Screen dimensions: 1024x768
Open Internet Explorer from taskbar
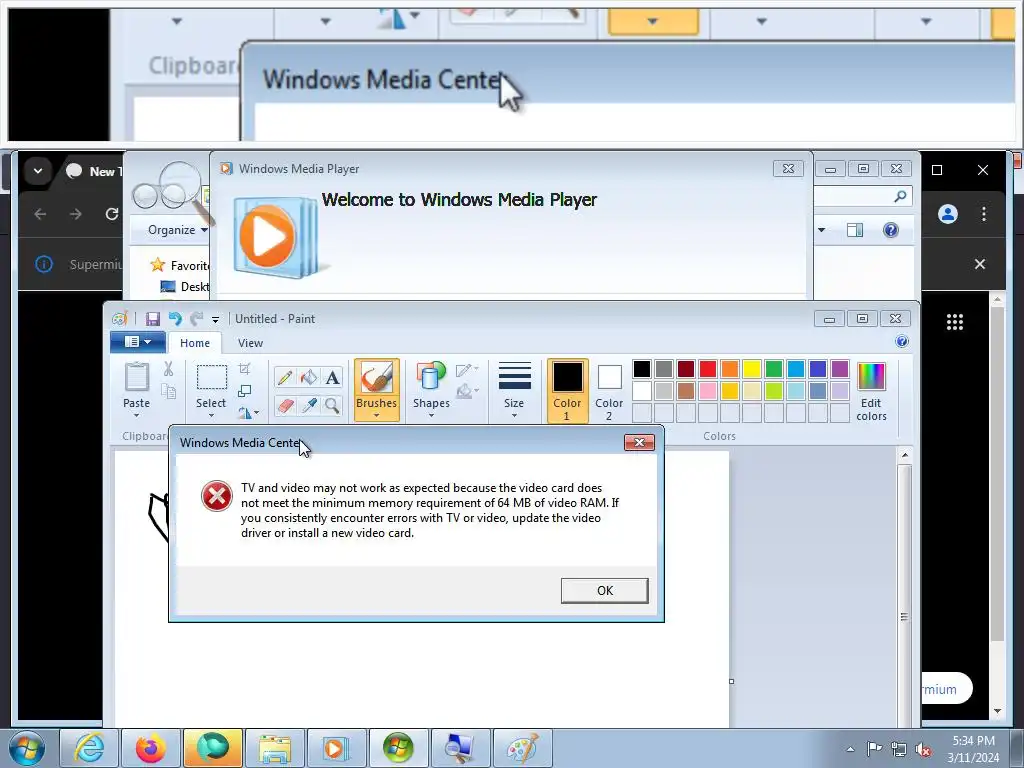click(x=89, y=748)
